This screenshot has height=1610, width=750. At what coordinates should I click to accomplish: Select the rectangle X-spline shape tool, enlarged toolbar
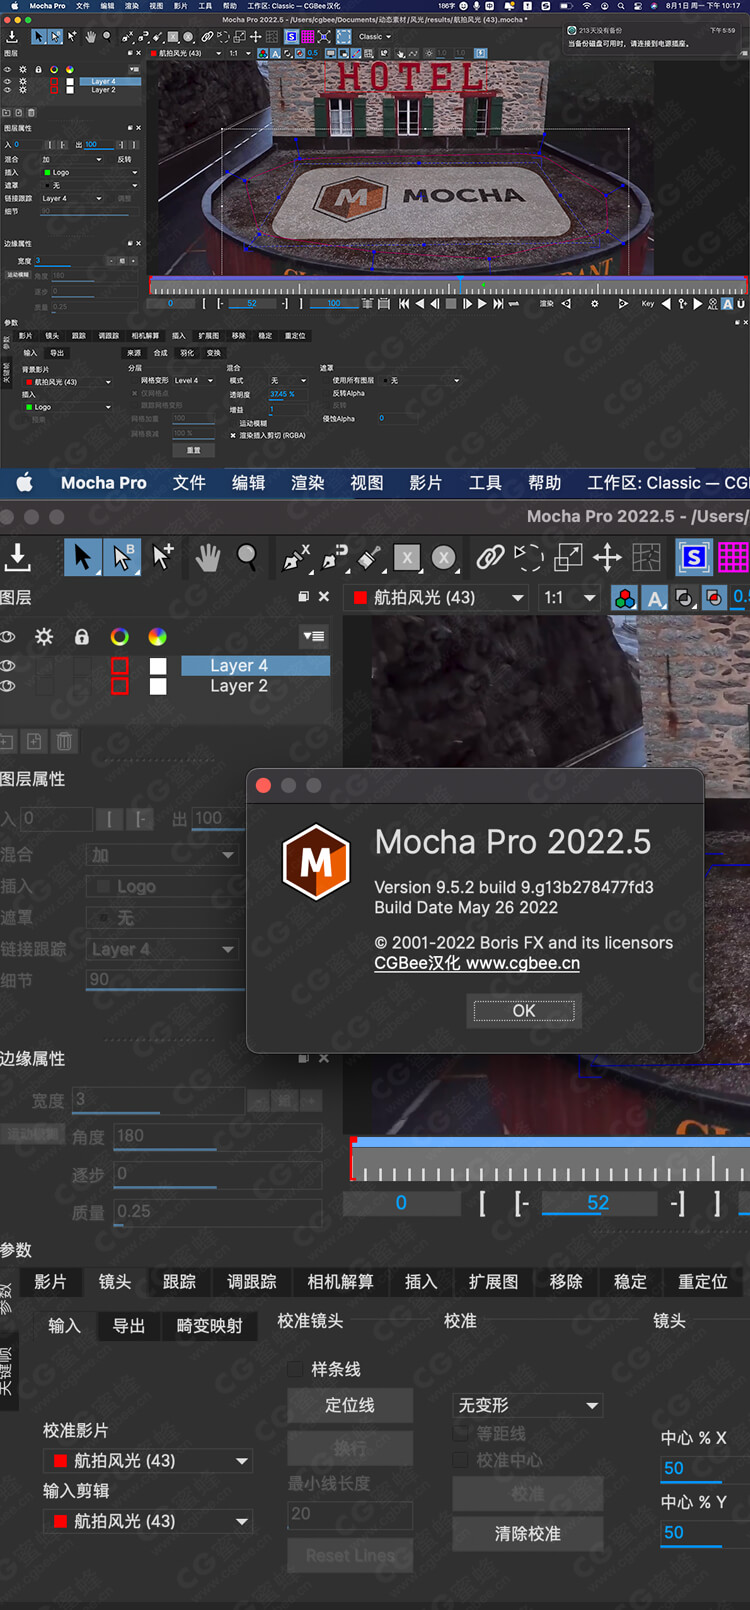coord(406,557)
